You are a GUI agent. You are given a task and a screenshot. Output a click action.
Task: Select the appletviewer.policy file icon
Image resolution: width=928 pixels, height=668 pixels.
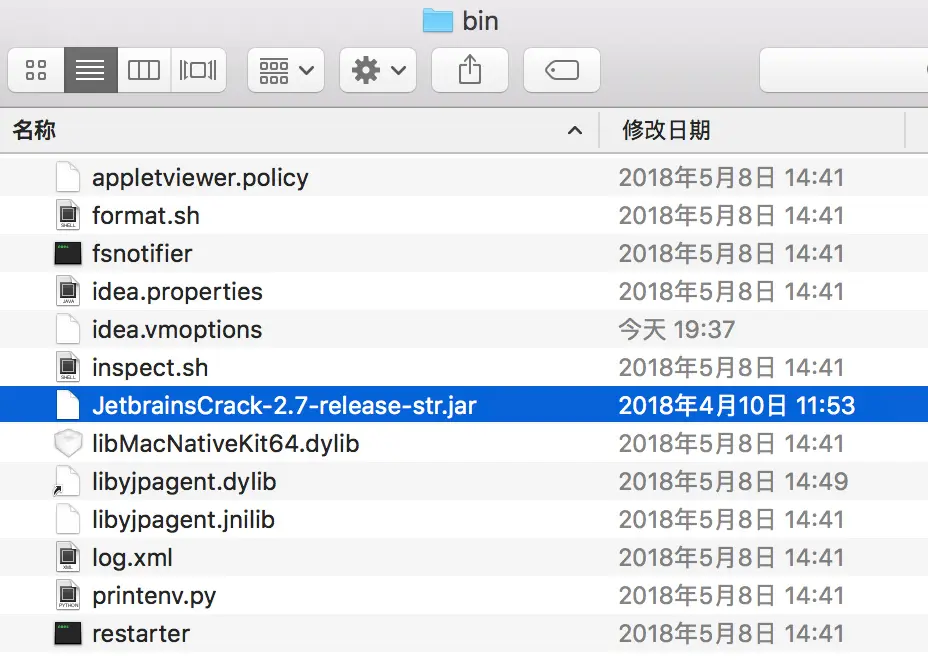[x=68, y=177]
